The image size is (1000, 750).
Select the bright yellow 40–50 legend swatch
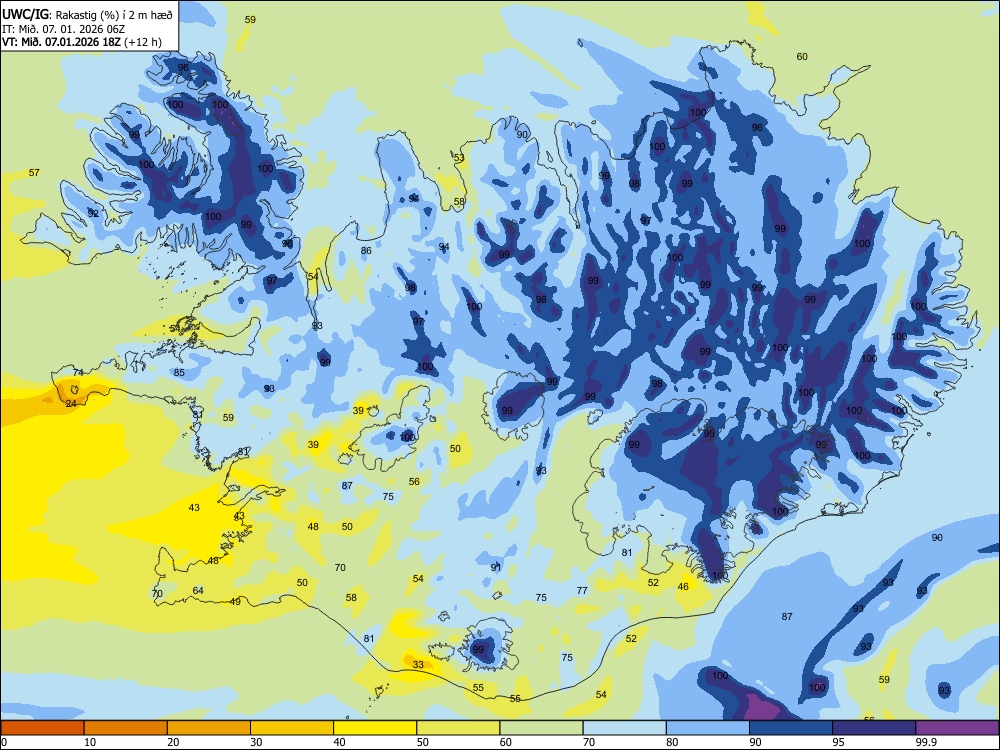click(x=375, y=728)
